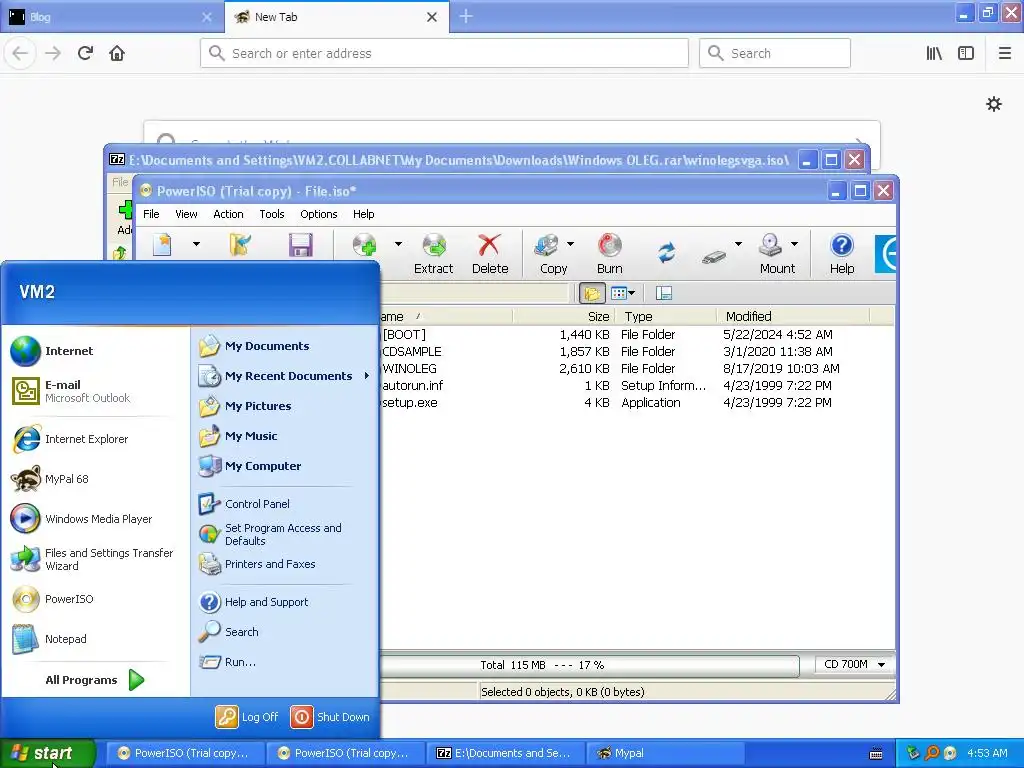Image resolution: width=1024 pixels, height=768 pixels.
Task: Launch Internet Explorer from Start menu
Action: point(96,439)
